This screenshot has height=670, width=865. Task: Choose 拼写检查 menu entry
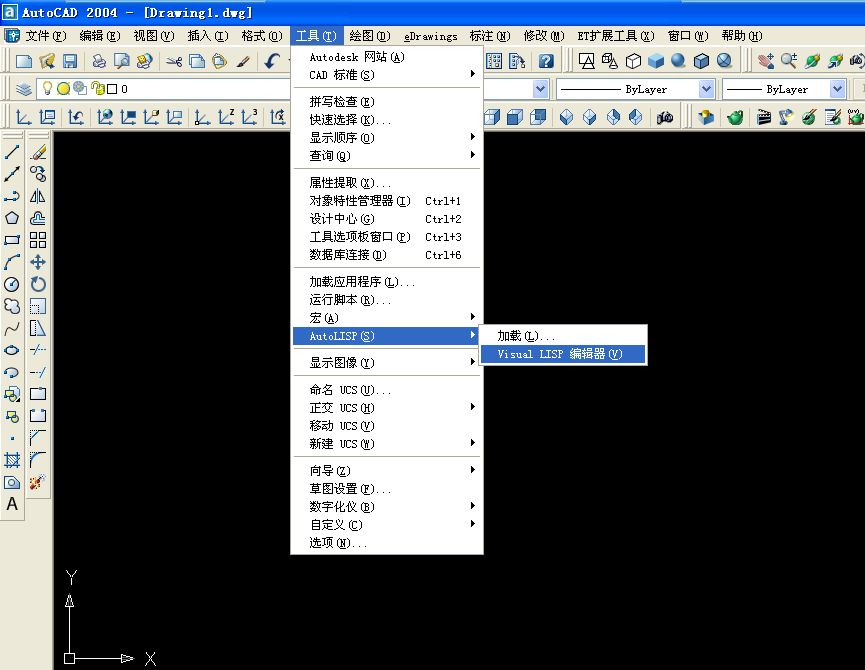click(387, 101)
